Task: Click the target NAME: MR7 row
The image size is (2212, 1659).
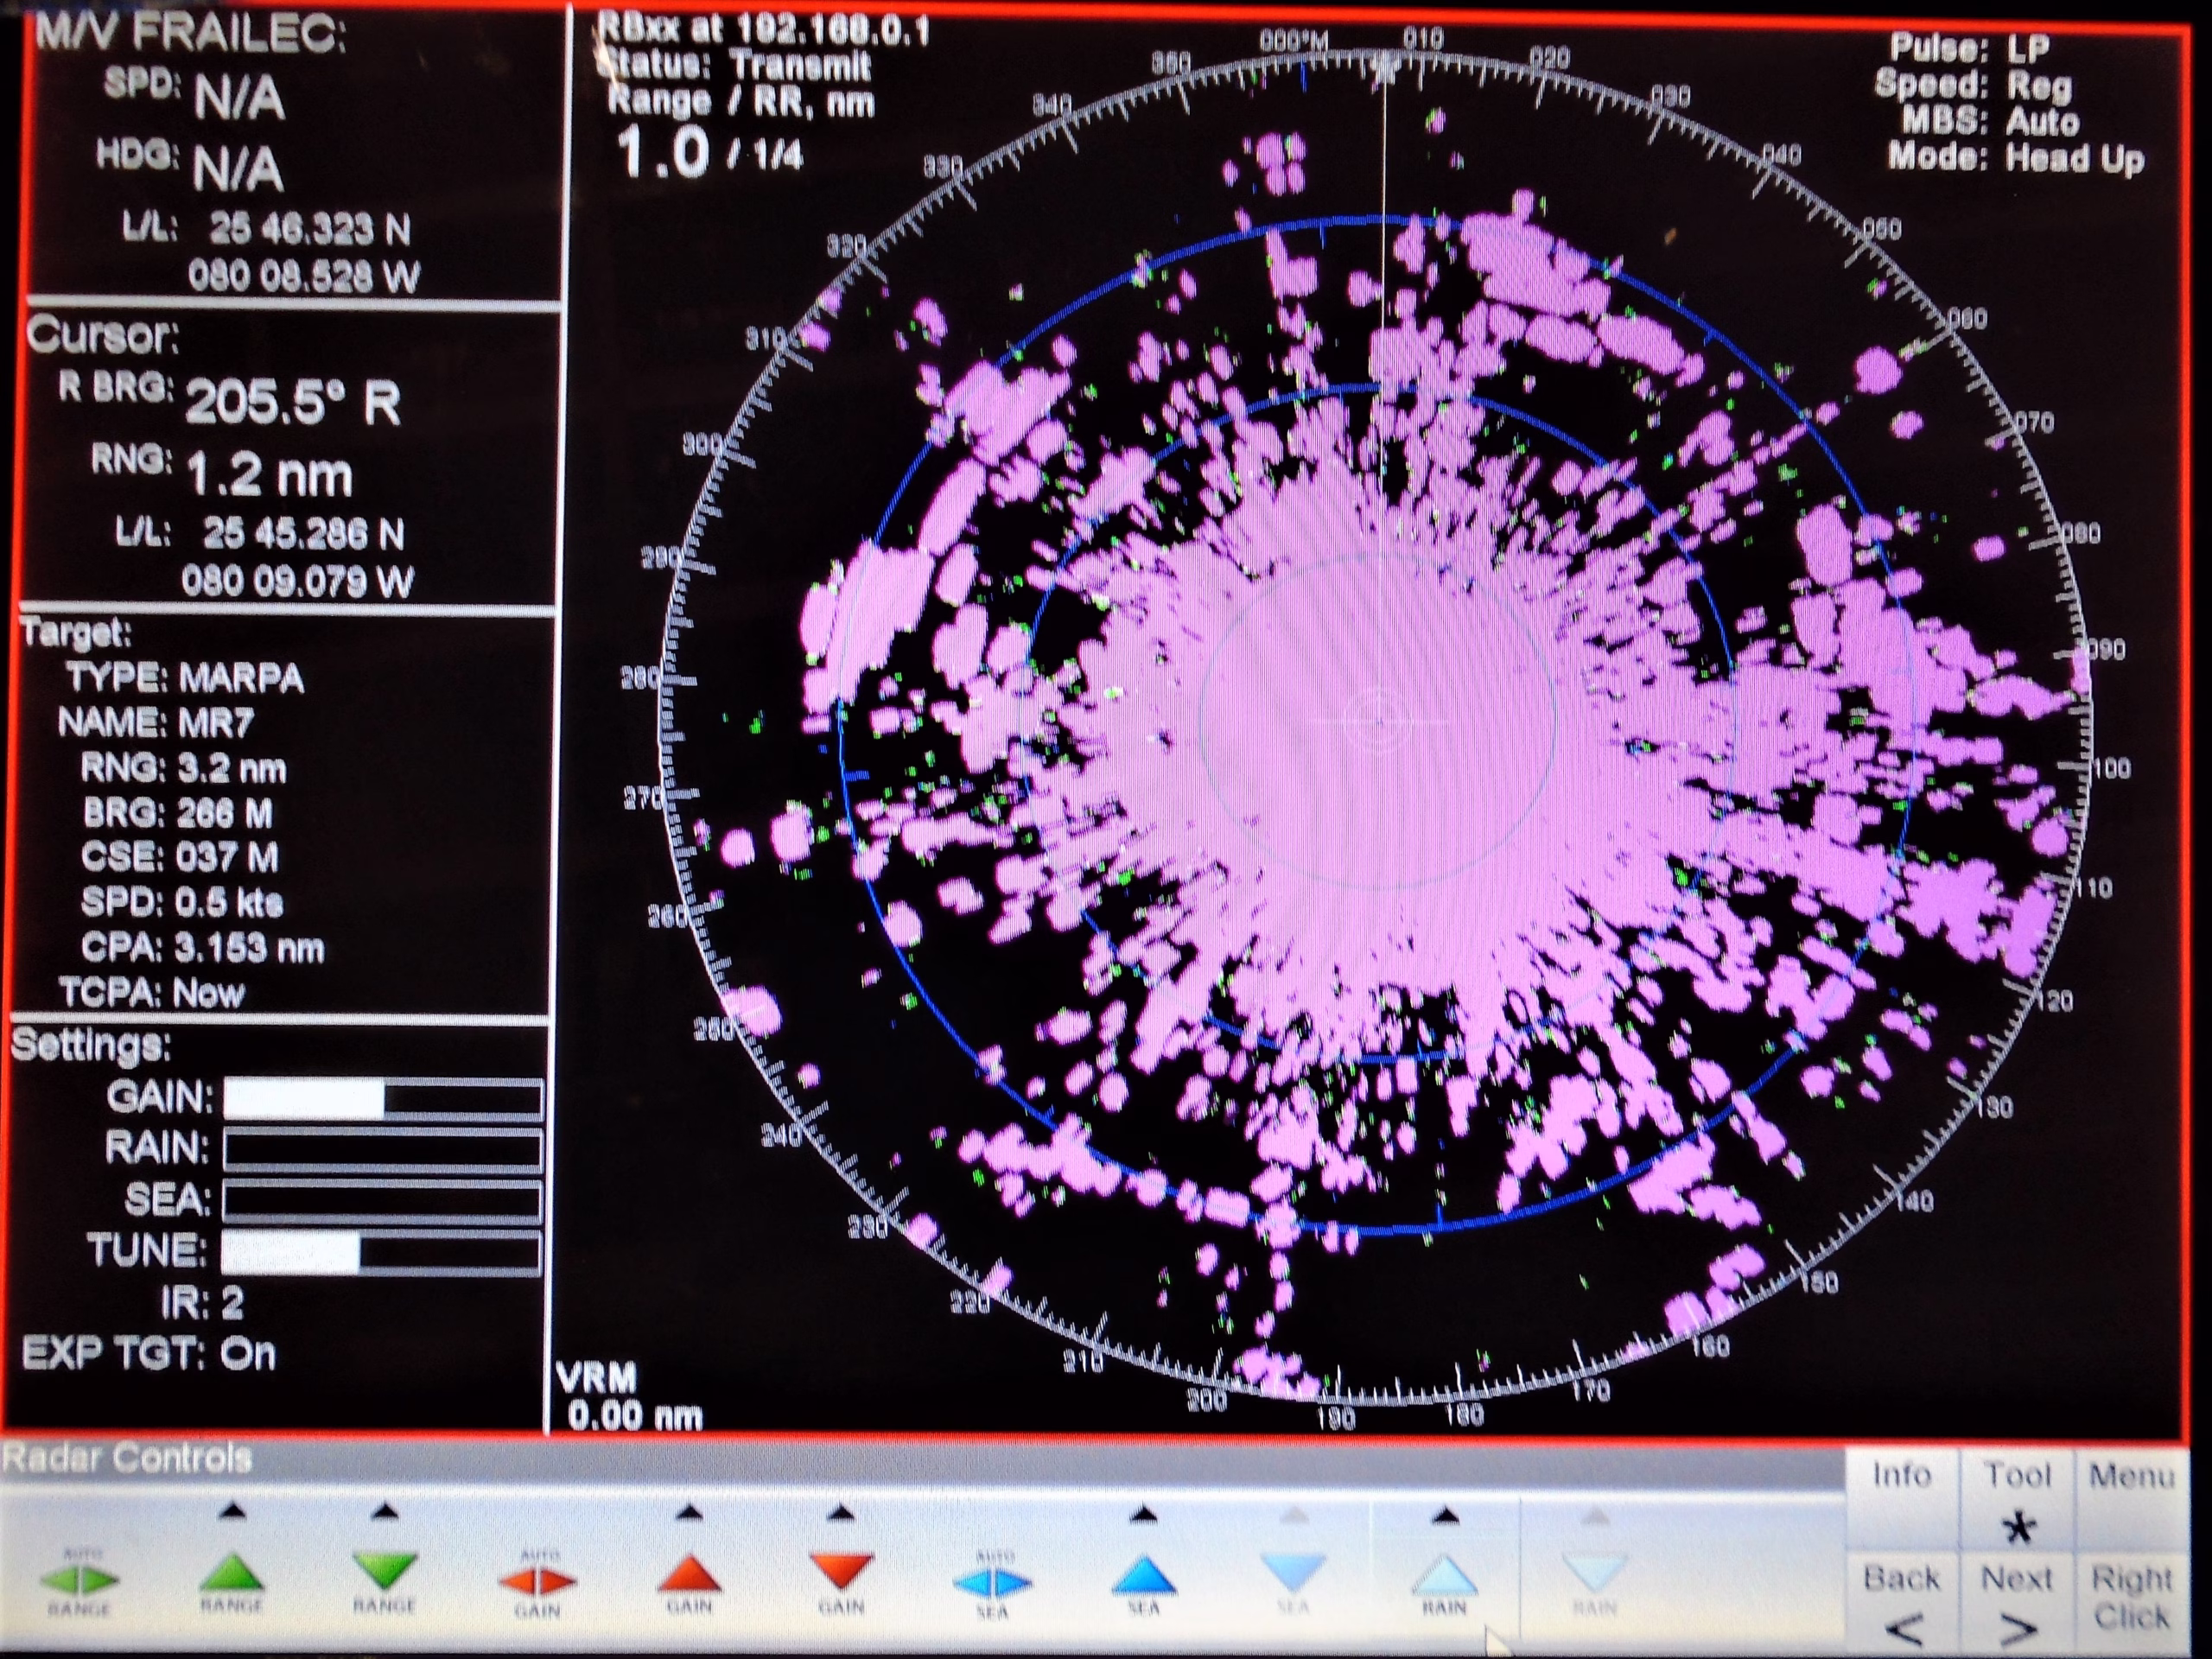Action: click(x=156, y=722)
